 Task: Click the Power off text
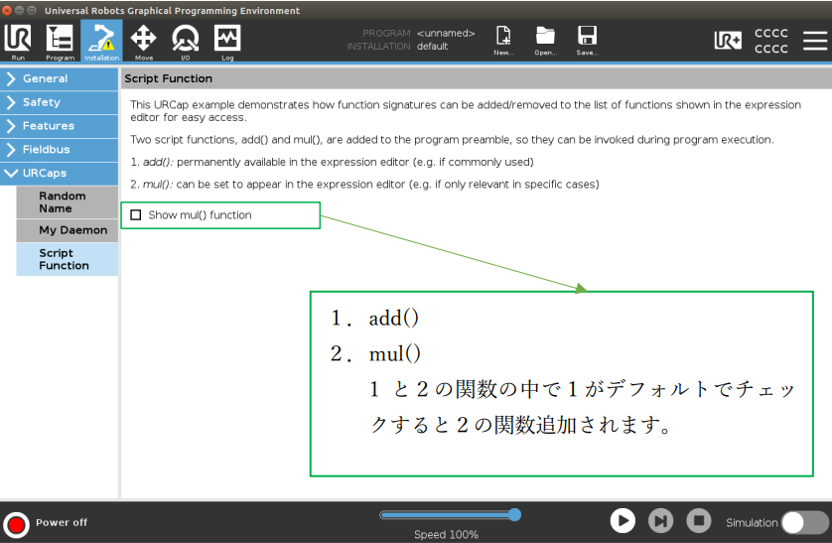tap(62, 522)
